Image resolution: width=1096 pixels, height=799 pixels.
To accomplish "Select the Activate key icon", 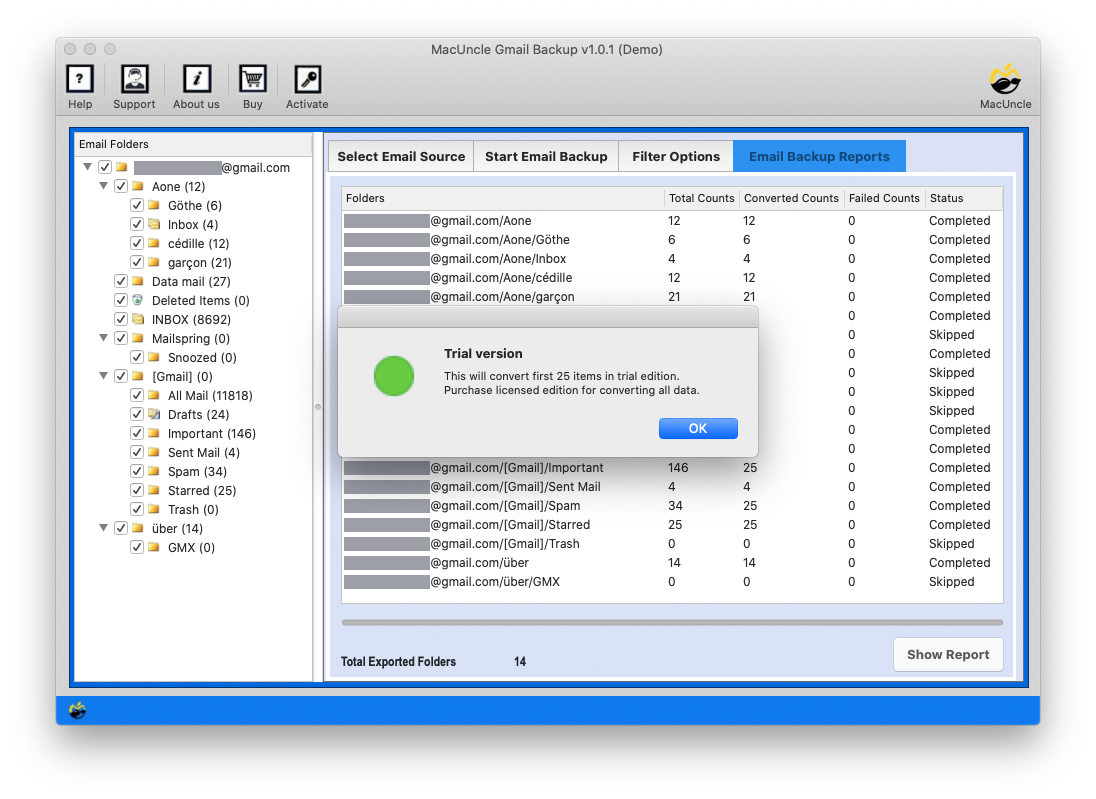I will pyautogui.click(x=307, y=78).
